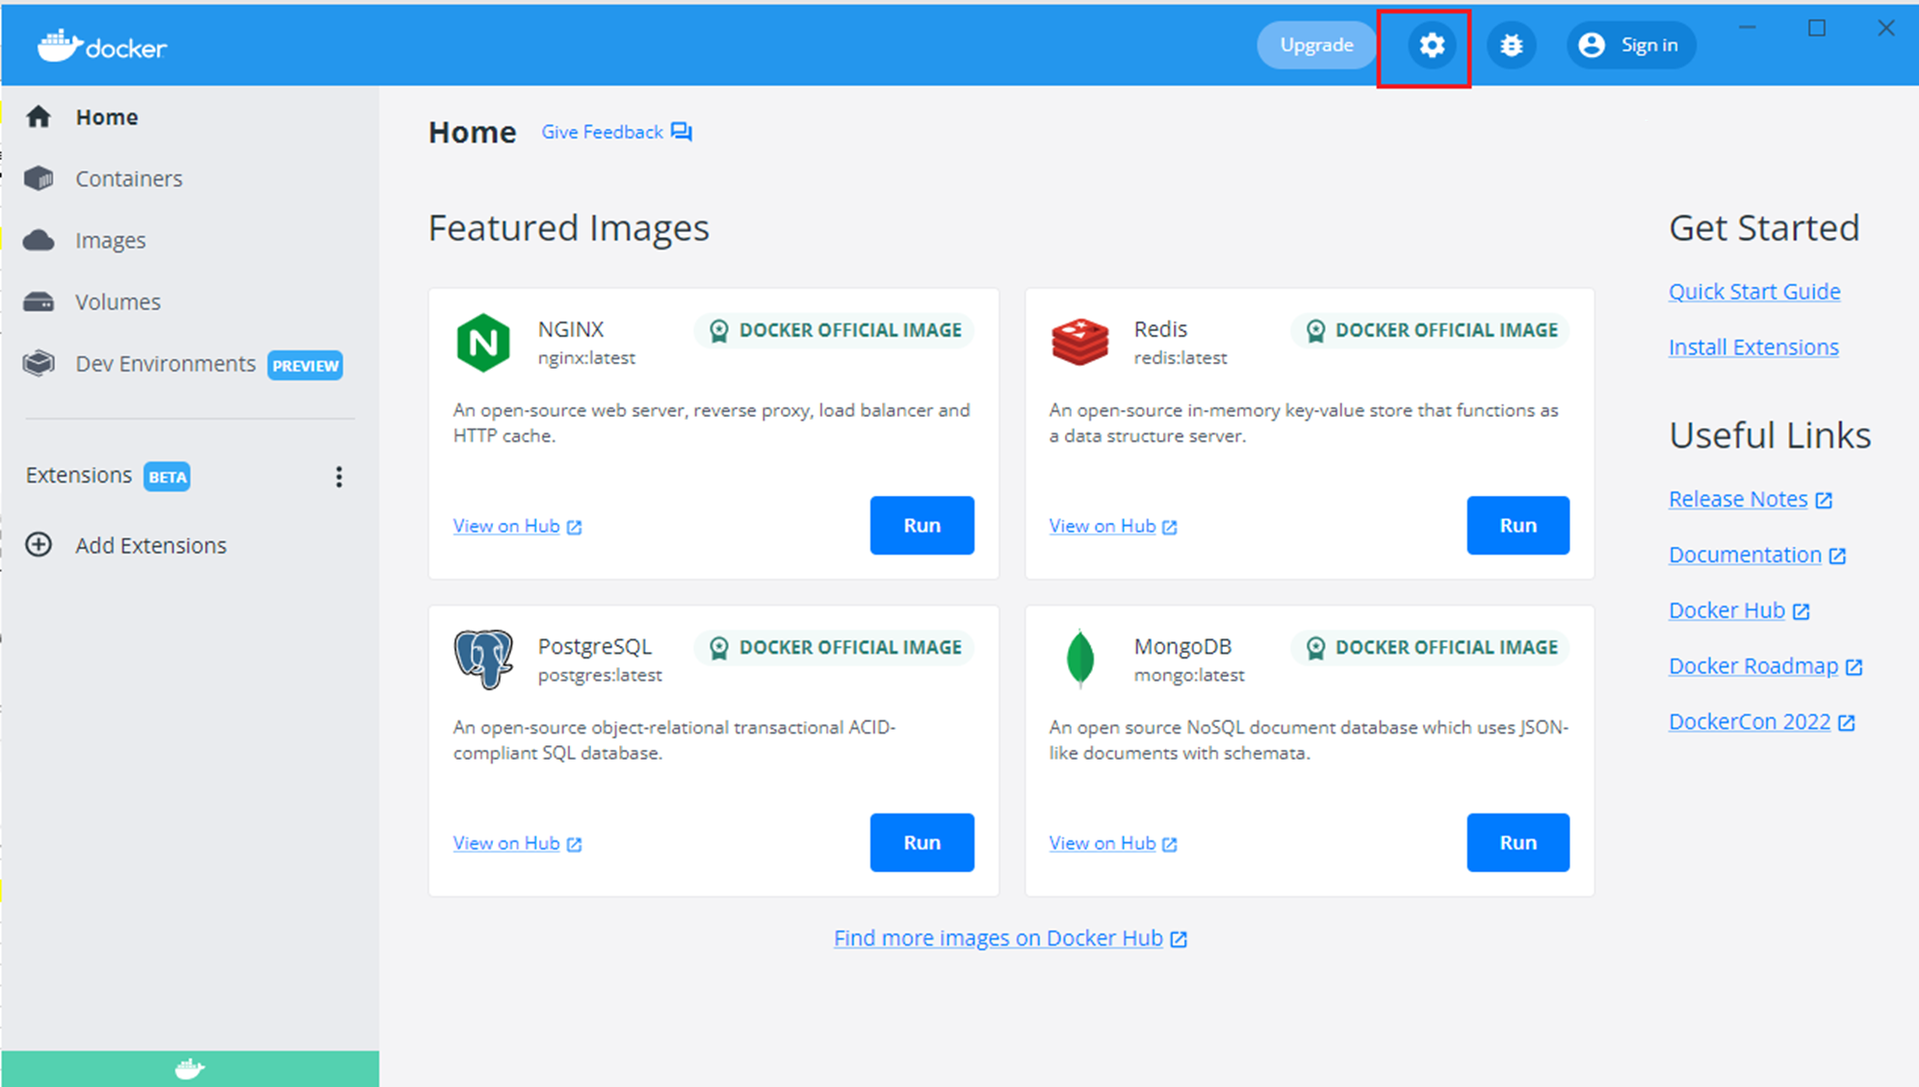Click the PostgreSQL elephant logo

point(483,659)
